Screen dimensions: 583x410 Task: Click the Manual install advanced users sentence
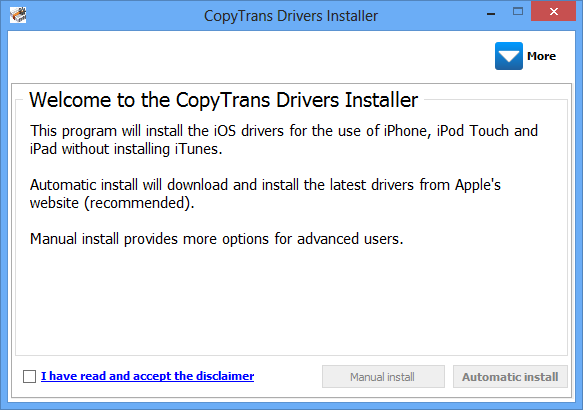pos(216,239)
